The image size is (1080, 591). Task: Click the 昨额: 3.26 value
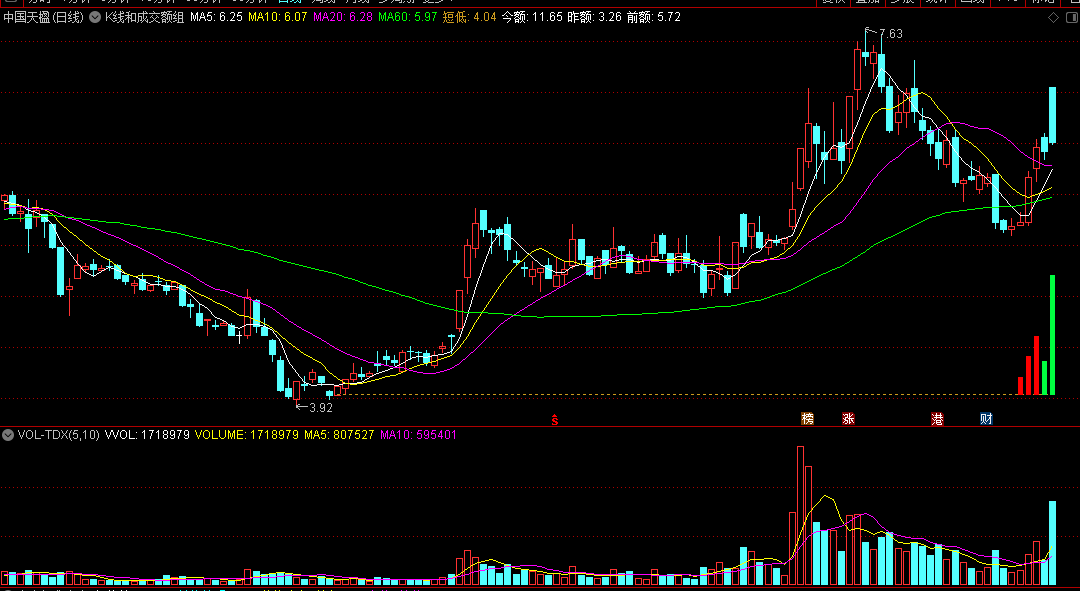pyautogui.click(x=594, y=17)
